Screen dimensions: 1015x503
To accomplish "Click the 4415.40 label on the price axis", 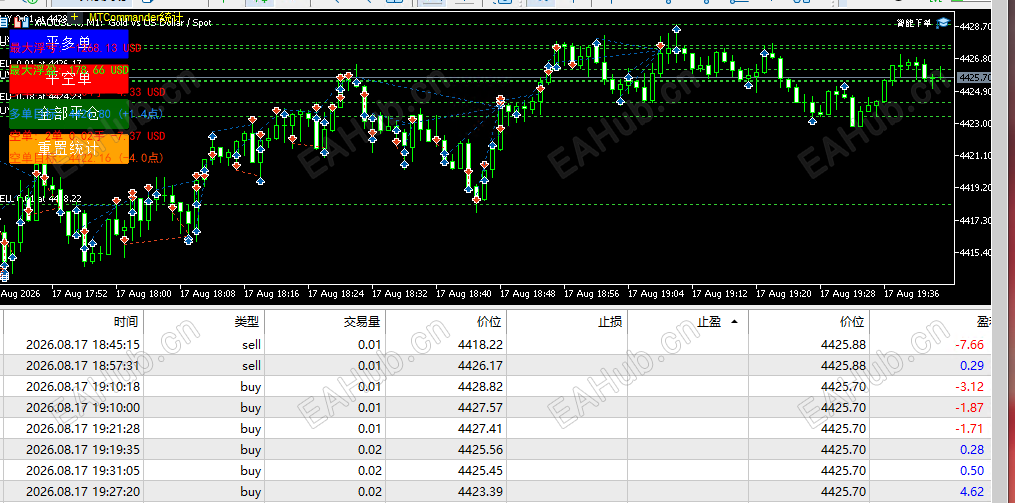I will tap(976, 252).
